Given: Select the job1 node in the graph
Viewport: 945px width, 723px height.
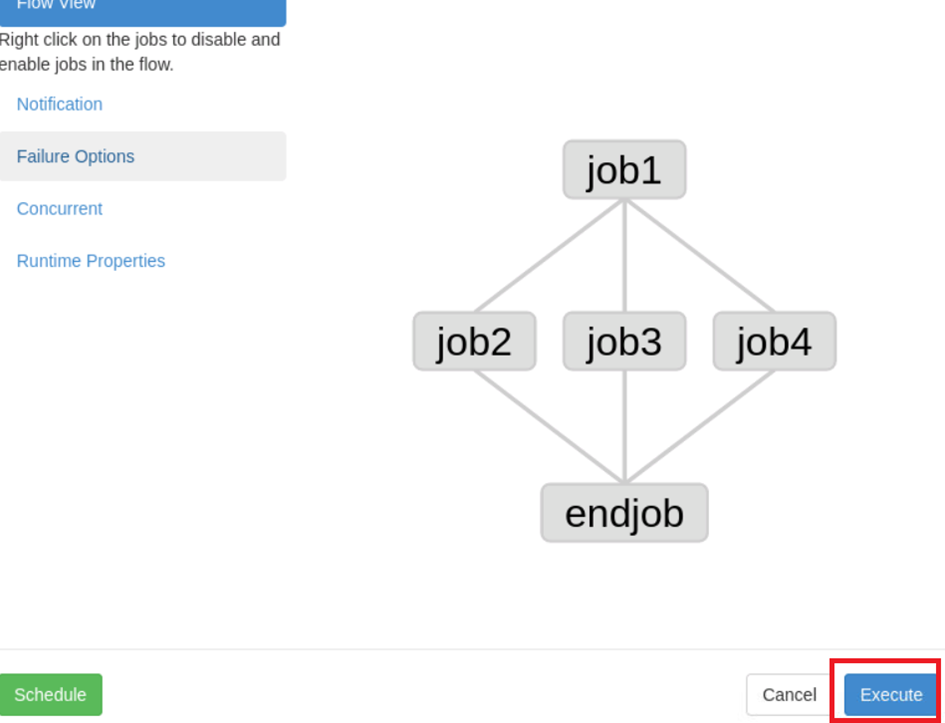Looking at the screenshot, I should point(624,170).
